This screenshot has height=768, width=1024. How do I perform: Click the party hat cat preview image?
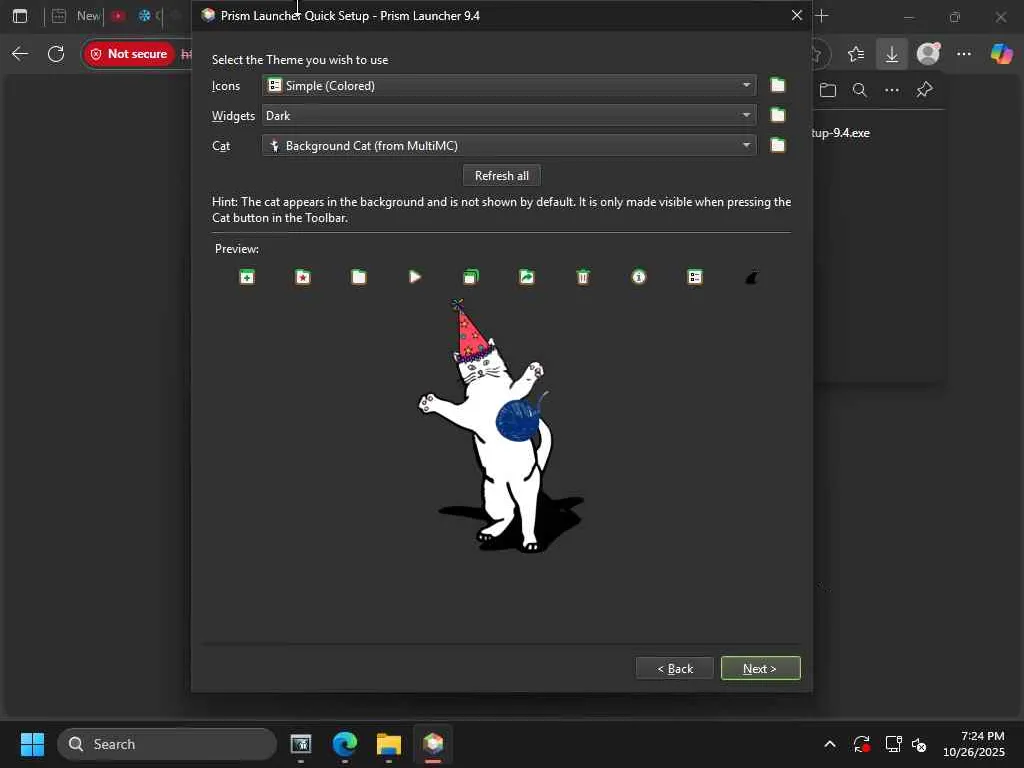coord(502,426)
